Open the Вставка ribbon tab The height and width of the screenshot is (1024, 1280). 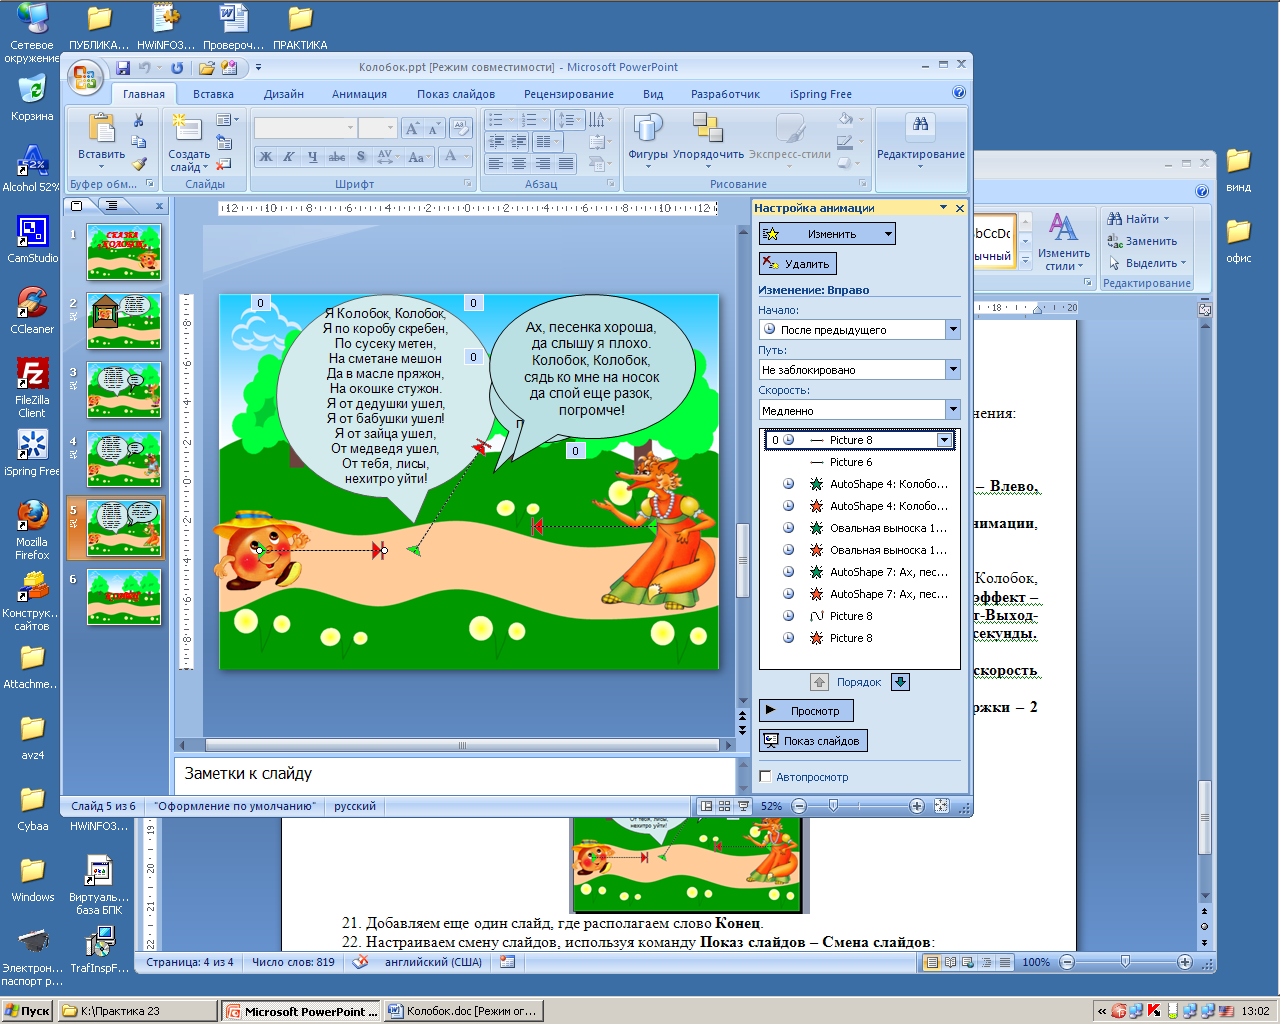(x=213, y=94)
